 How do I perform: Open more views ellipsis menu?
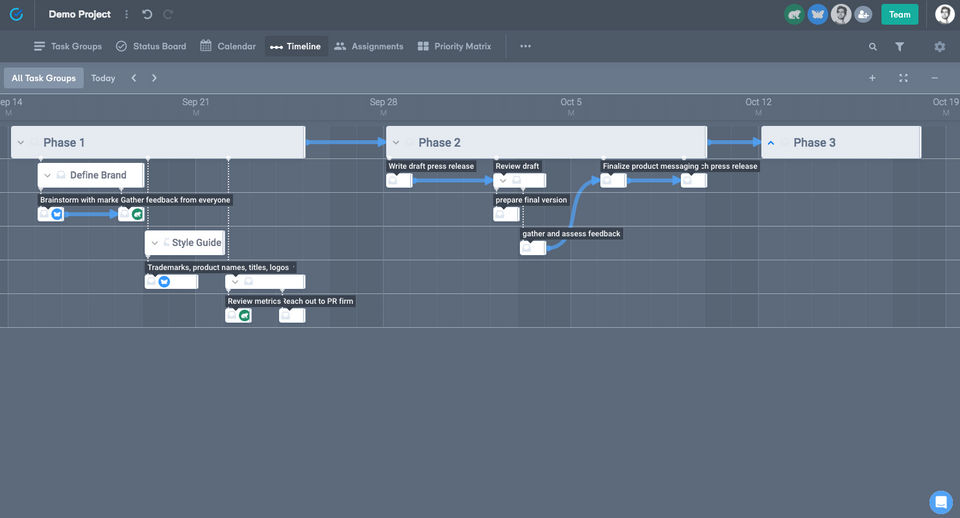(525, 46)
